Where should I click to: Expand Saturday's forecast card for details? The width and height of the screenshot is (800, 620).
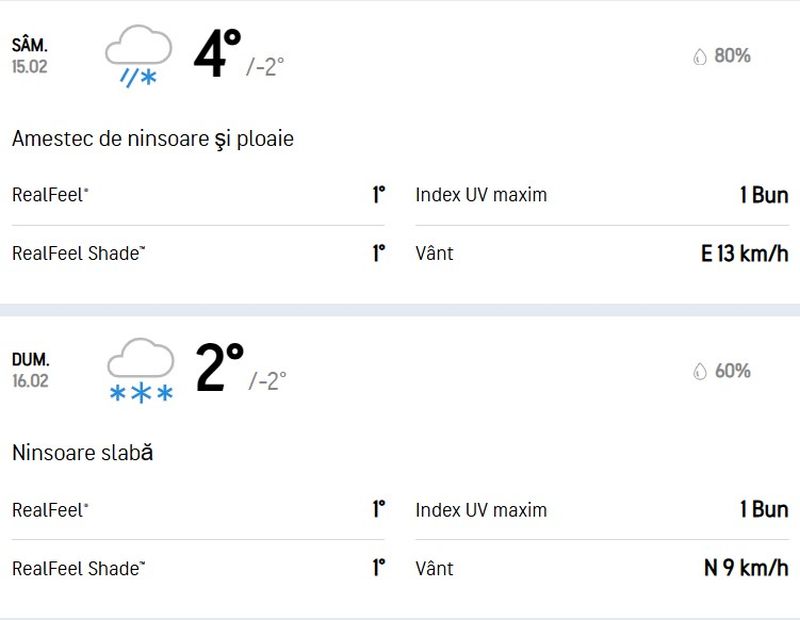click(400, 55)
